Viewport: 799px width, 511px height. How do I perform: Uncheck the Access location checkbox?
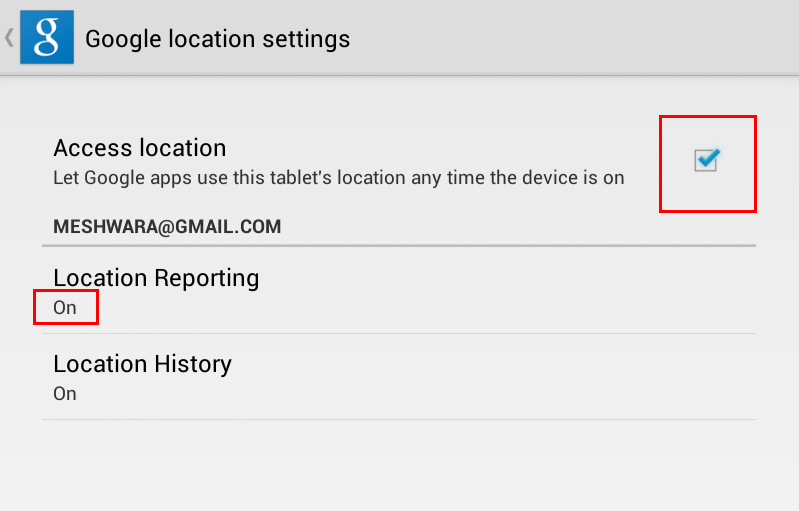[x=706, y=160]
